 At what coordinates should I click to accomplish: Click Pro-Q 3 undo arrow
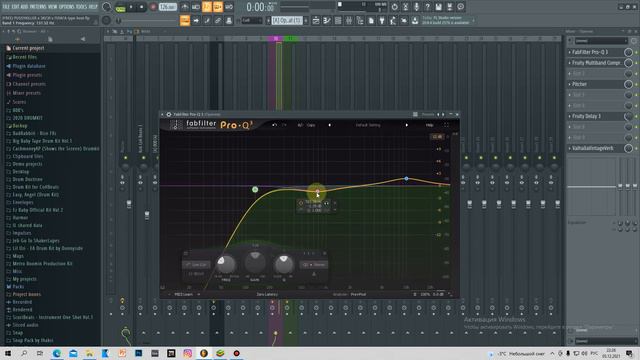pyautogui.click(x=275, y=125)
